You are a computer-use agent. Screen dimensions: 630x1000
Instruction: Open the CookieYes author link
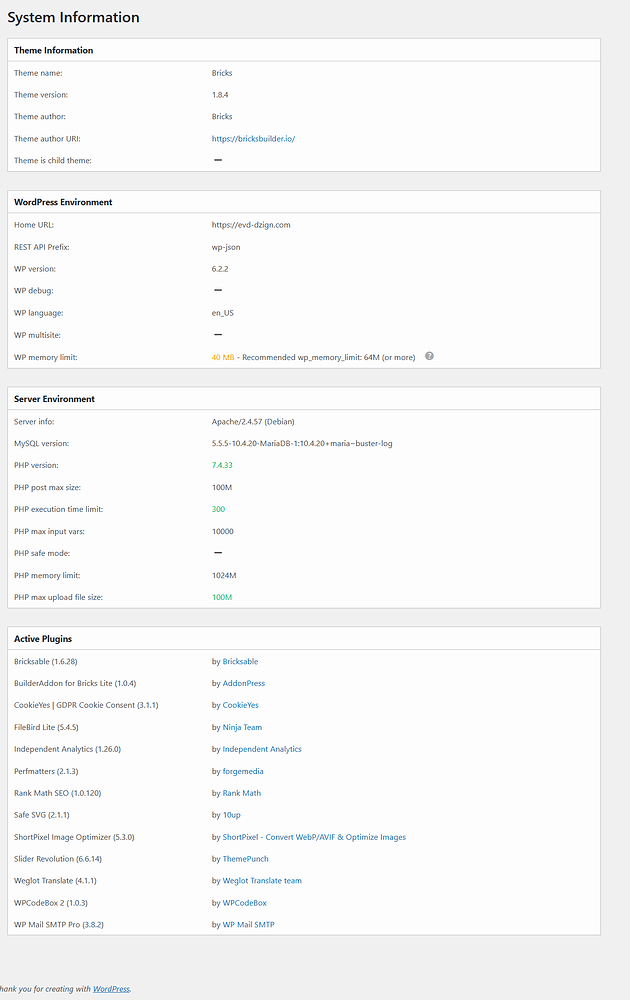pyautogui.click(x=240, y=705)
